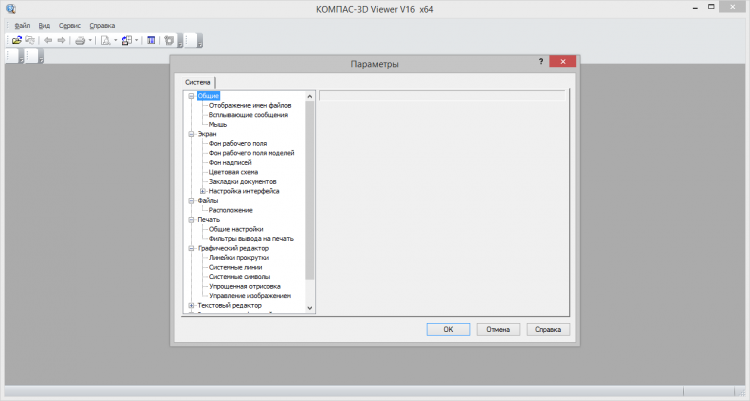Click the Open file toolbar icon
The image size is (750, 401).
17,41
